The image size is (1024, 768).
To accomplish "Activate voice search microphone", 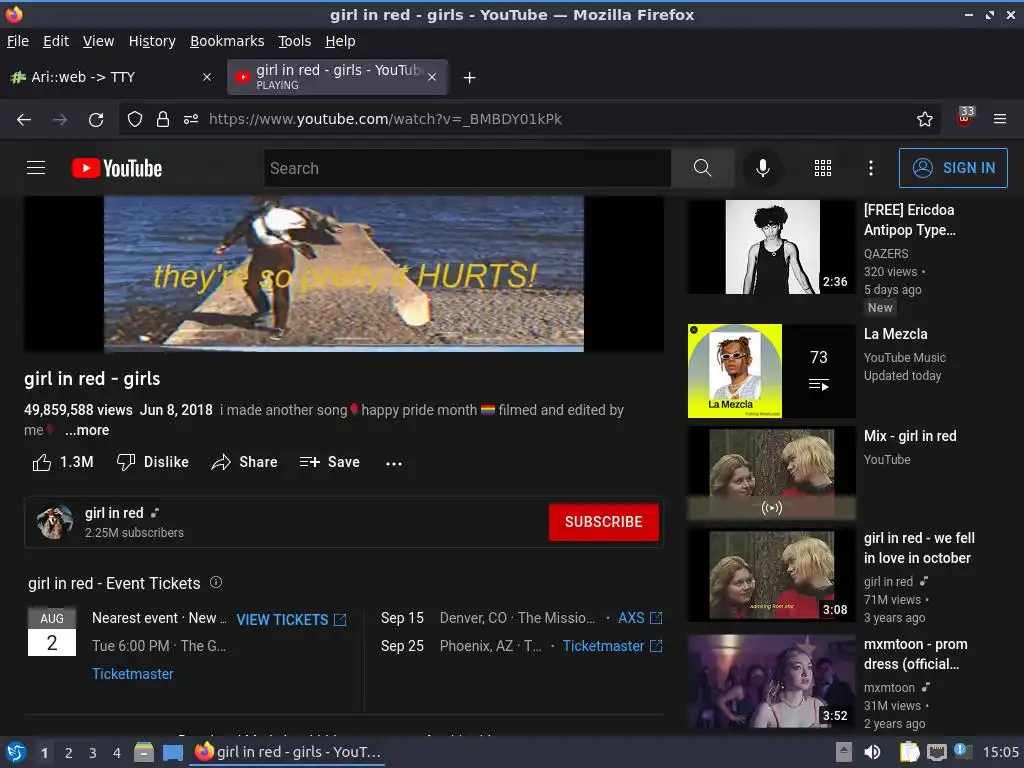I will click(762, 168).
